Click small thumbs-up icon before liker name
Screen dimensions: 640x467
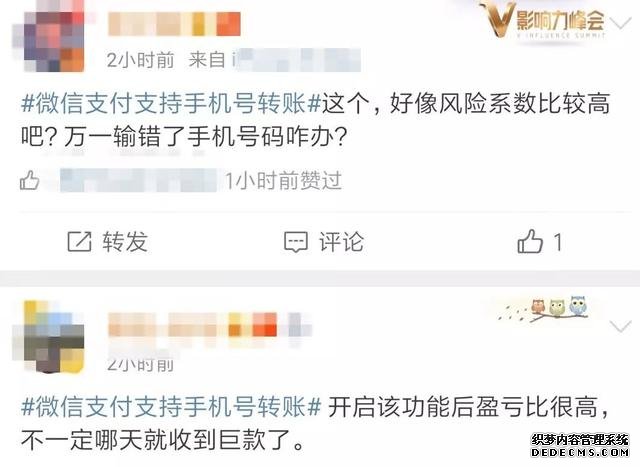(x=29, y=180)
